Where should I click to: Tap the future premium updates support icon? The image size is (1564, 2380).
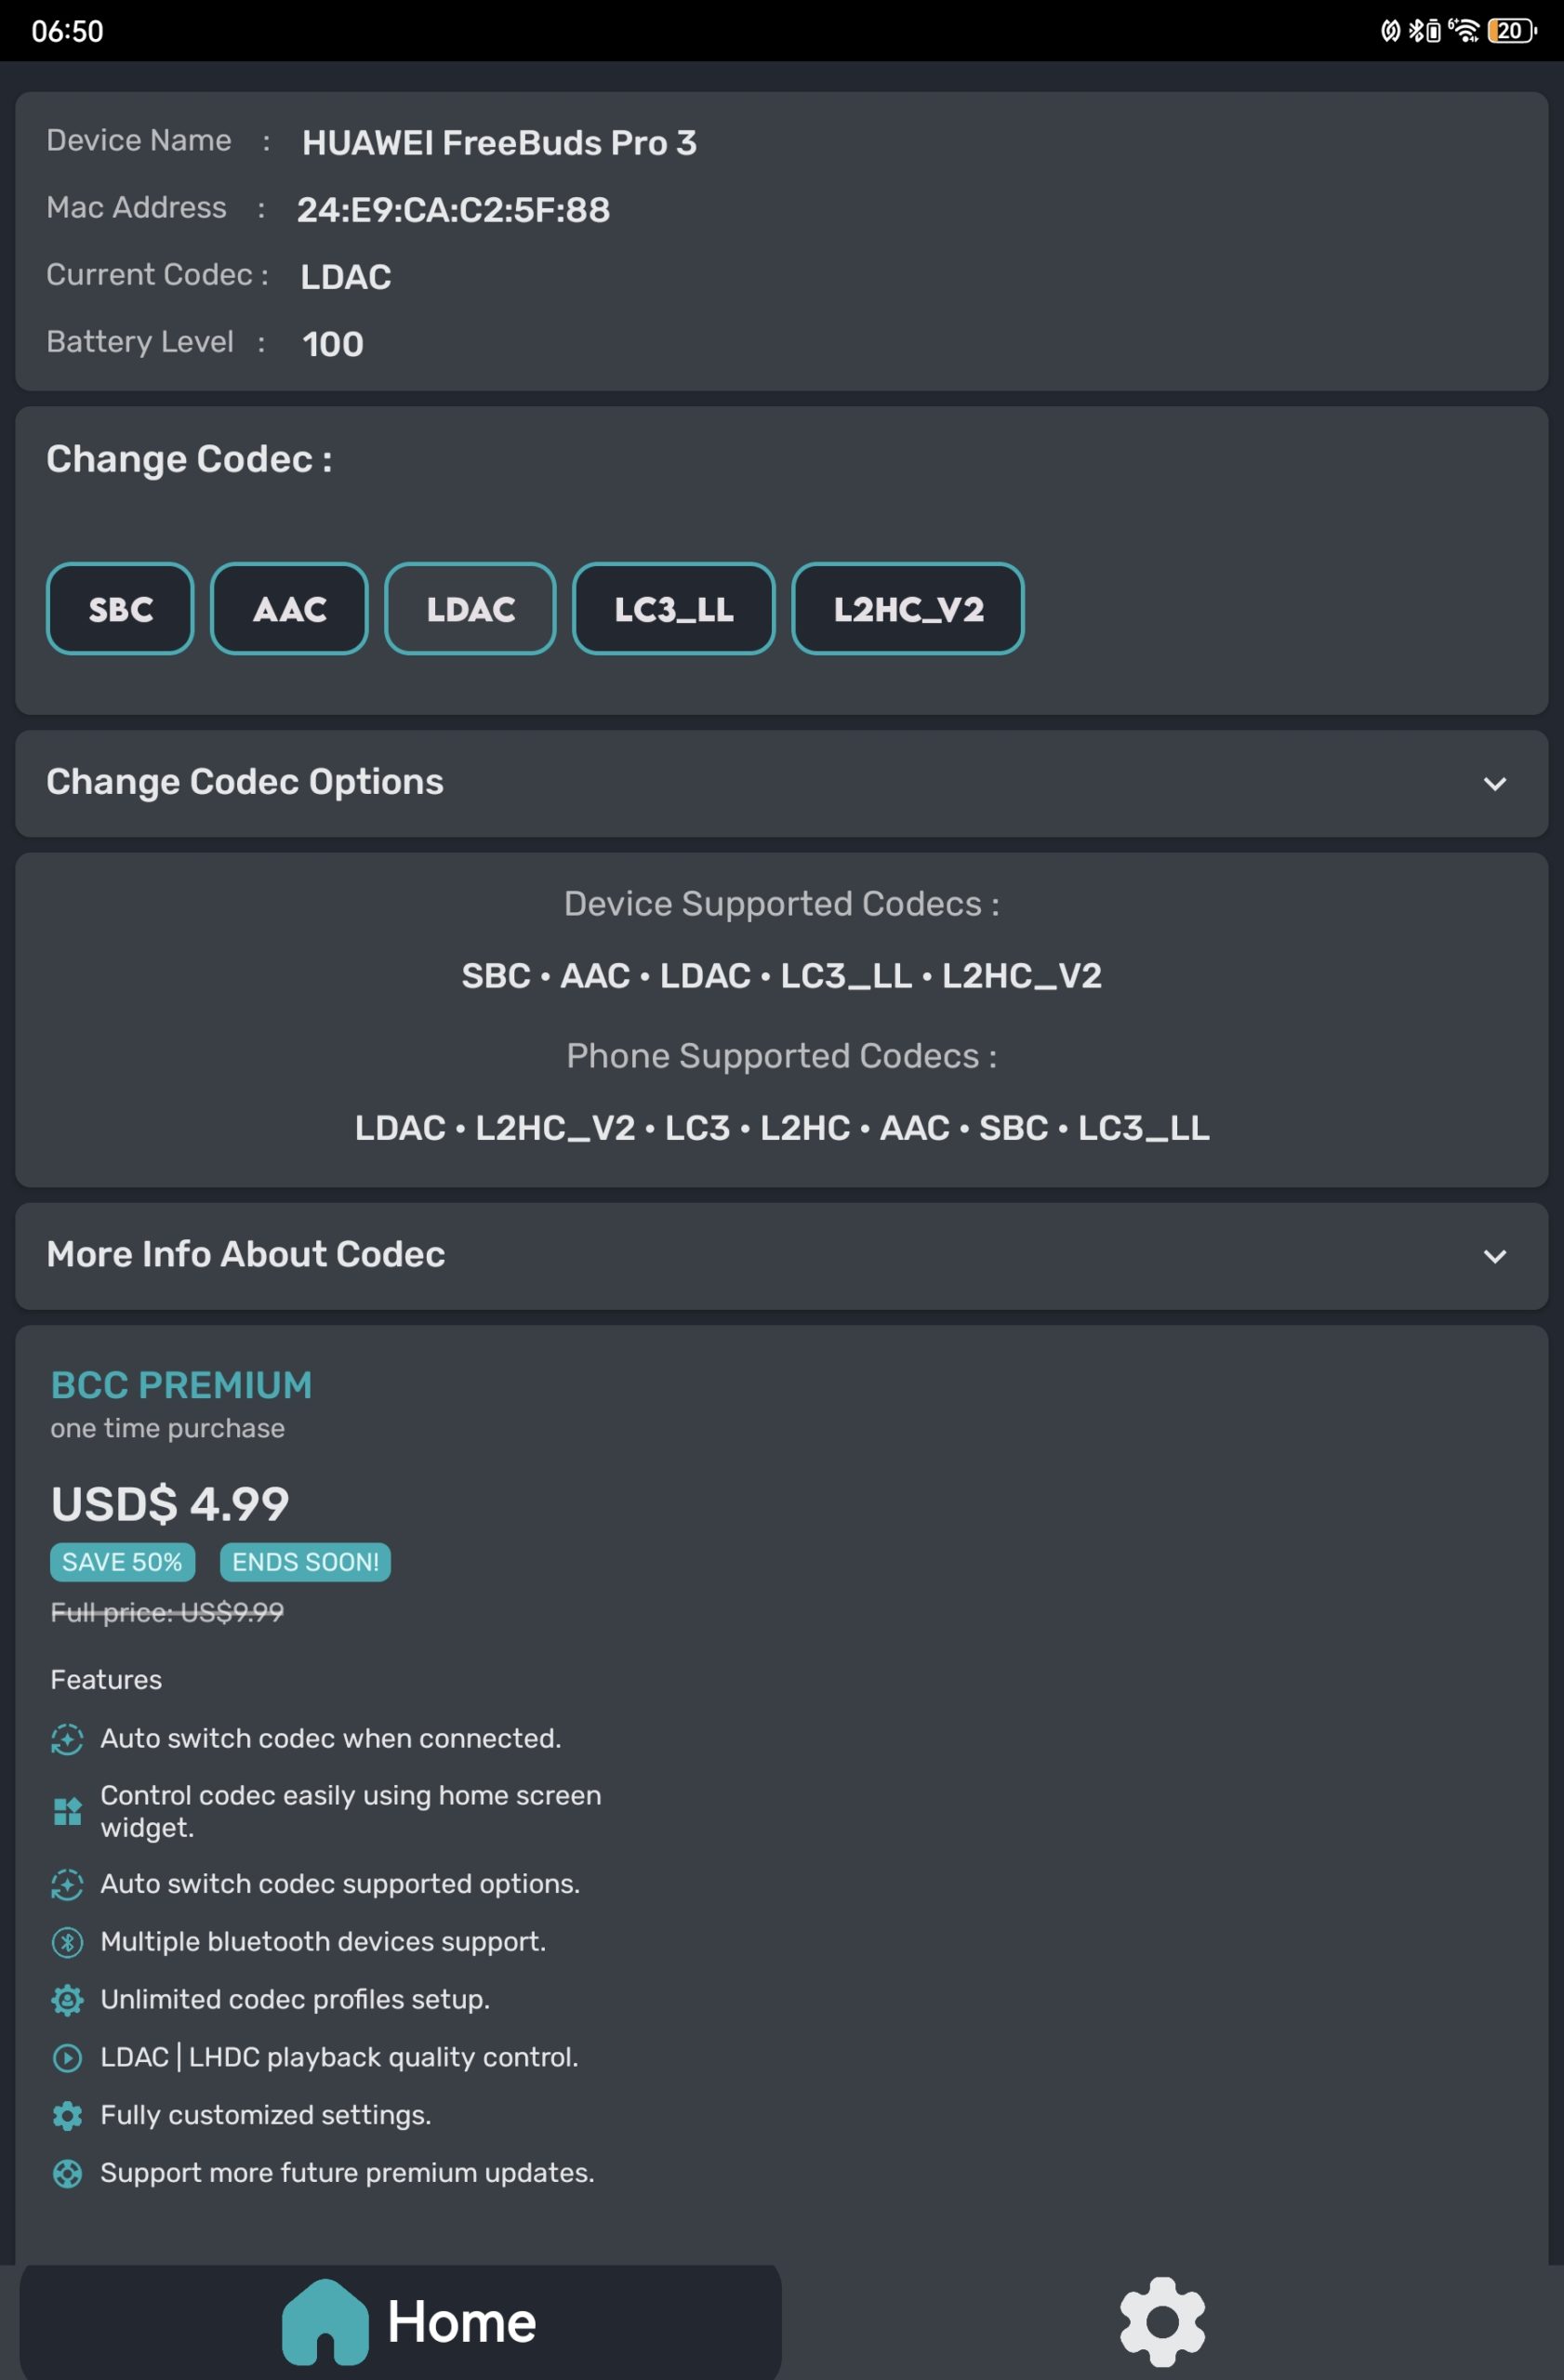point(67,2174)
